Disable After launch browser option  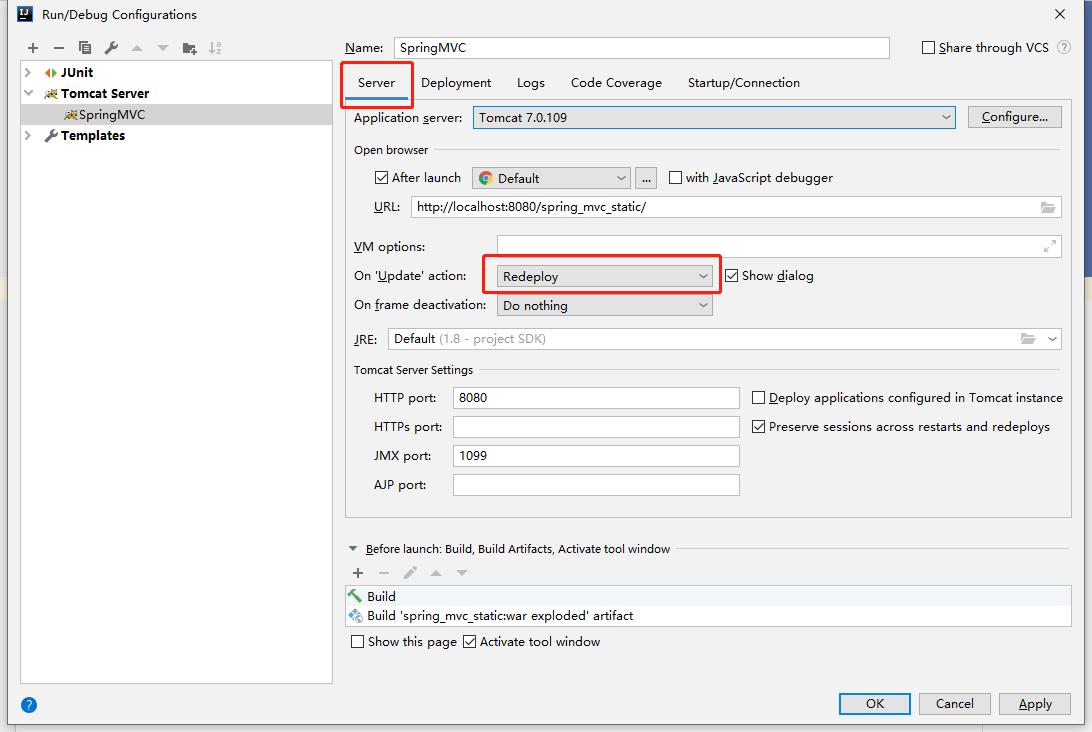tap(381, 178)
